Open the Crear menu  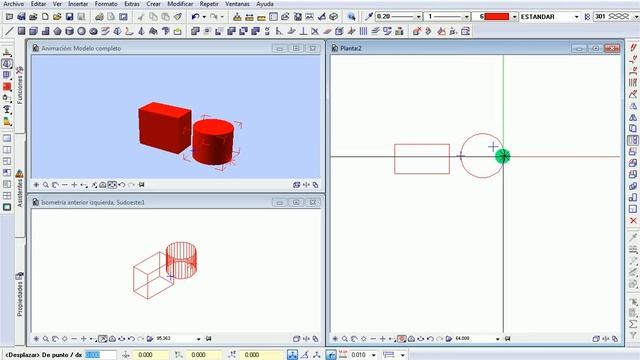[x=153, y=4]
